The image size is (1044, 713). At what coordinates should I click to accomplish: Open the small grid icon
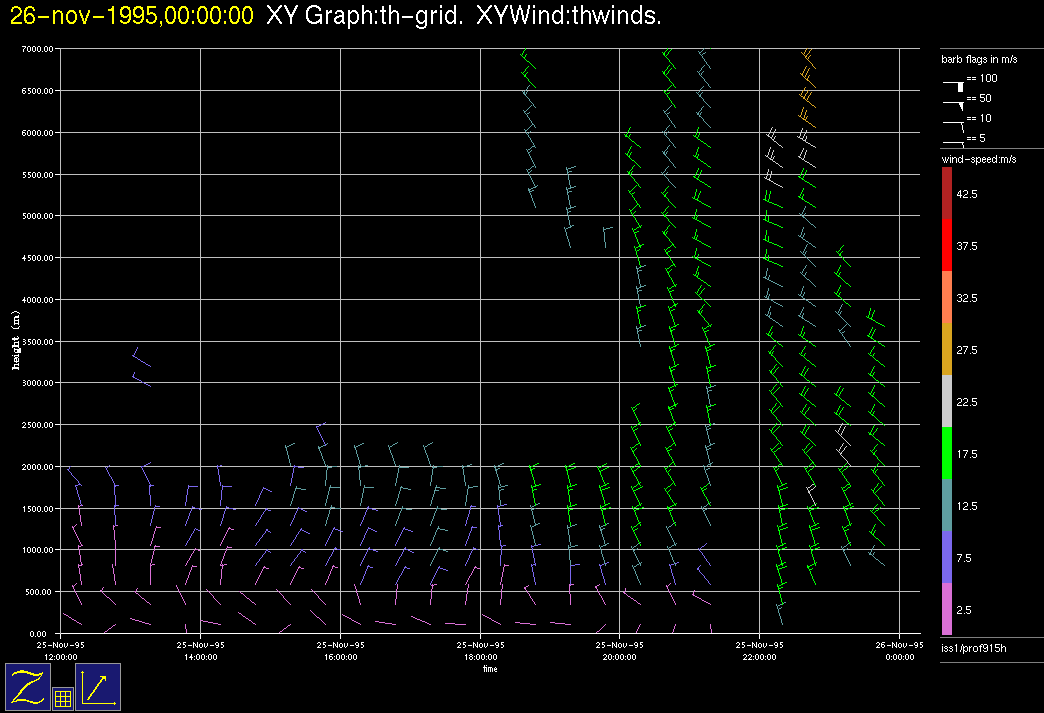[x=62, y=699]
